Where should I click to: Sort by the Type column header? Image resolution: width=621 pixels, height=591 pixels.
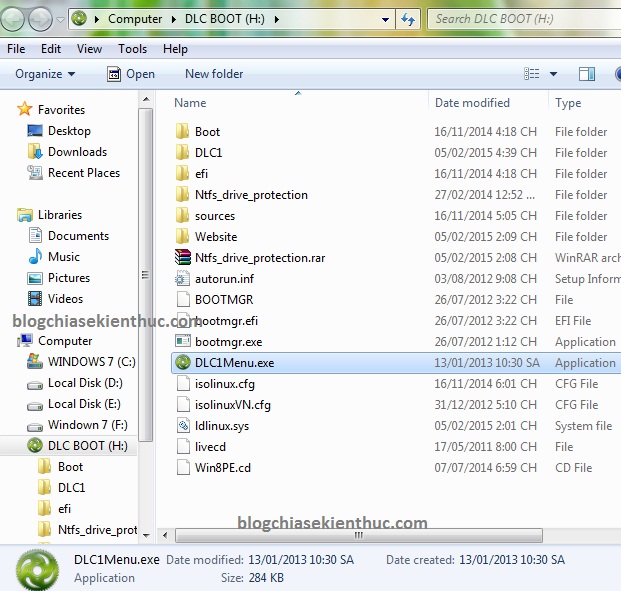click(568, 103)
